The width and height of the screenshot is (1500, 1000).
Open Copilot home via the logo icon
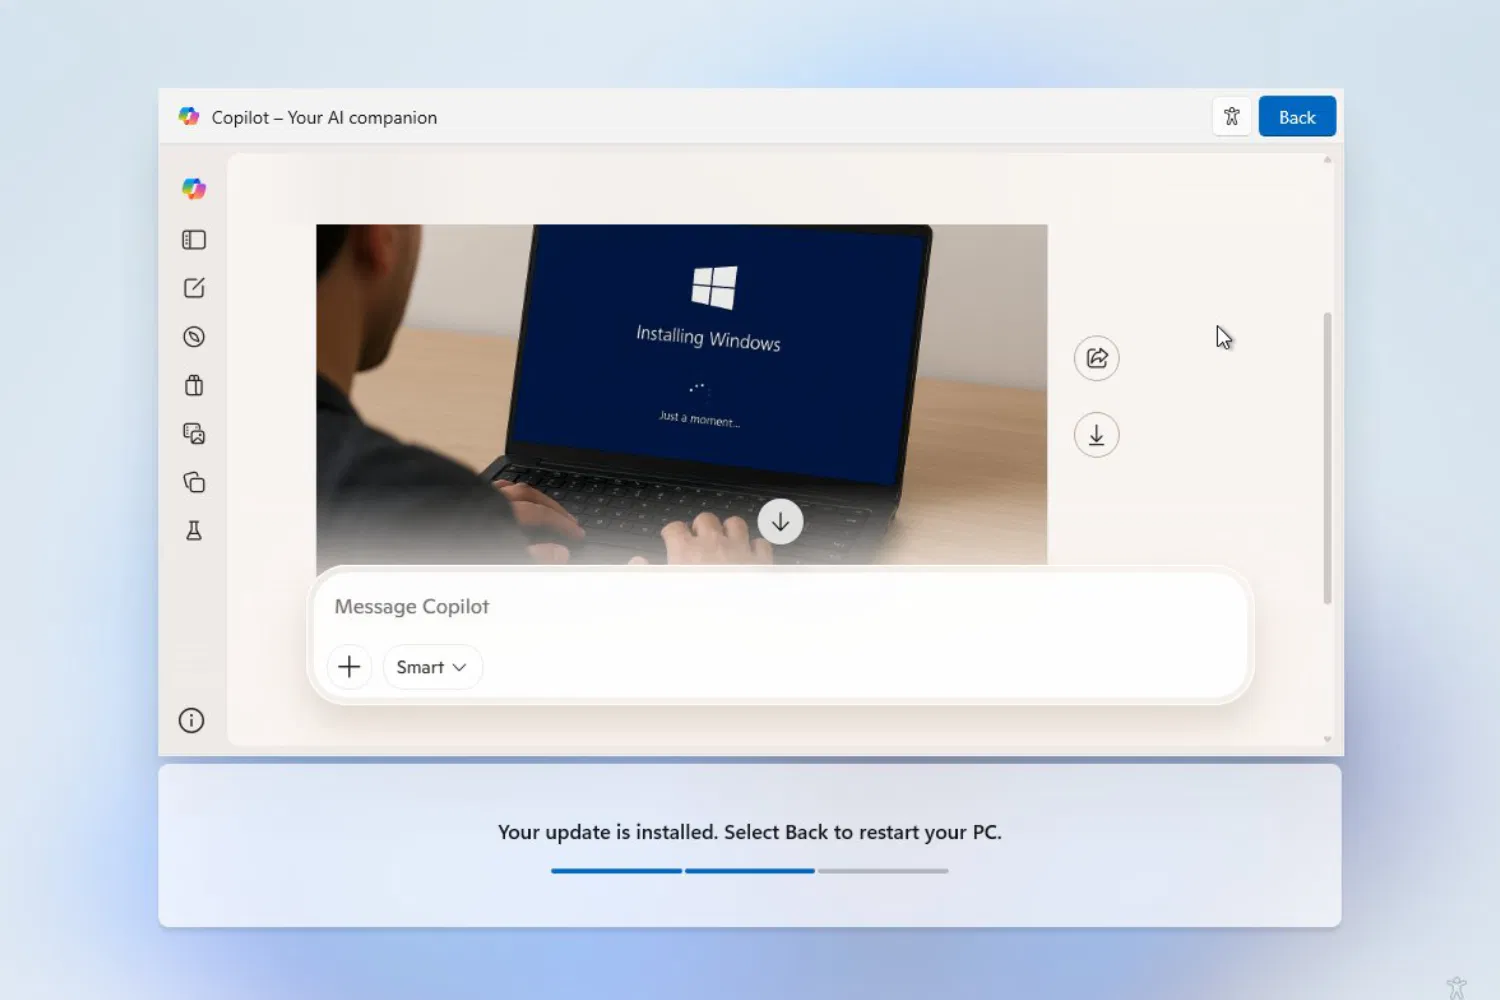(193, 188)
